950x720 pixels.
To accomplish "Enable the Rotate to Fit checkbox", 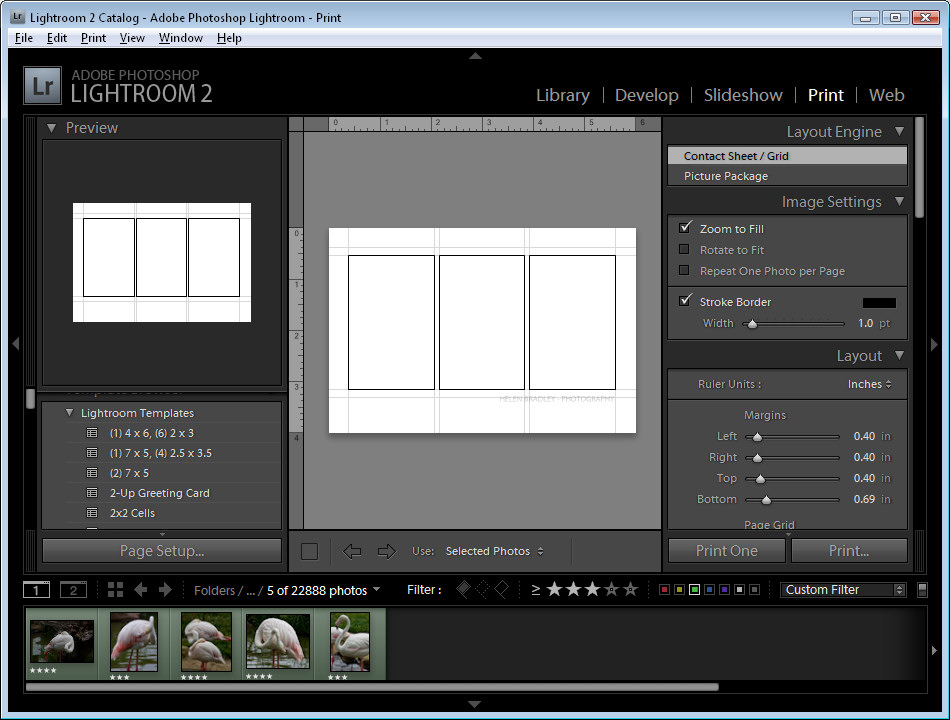I will tap(684, 249).
